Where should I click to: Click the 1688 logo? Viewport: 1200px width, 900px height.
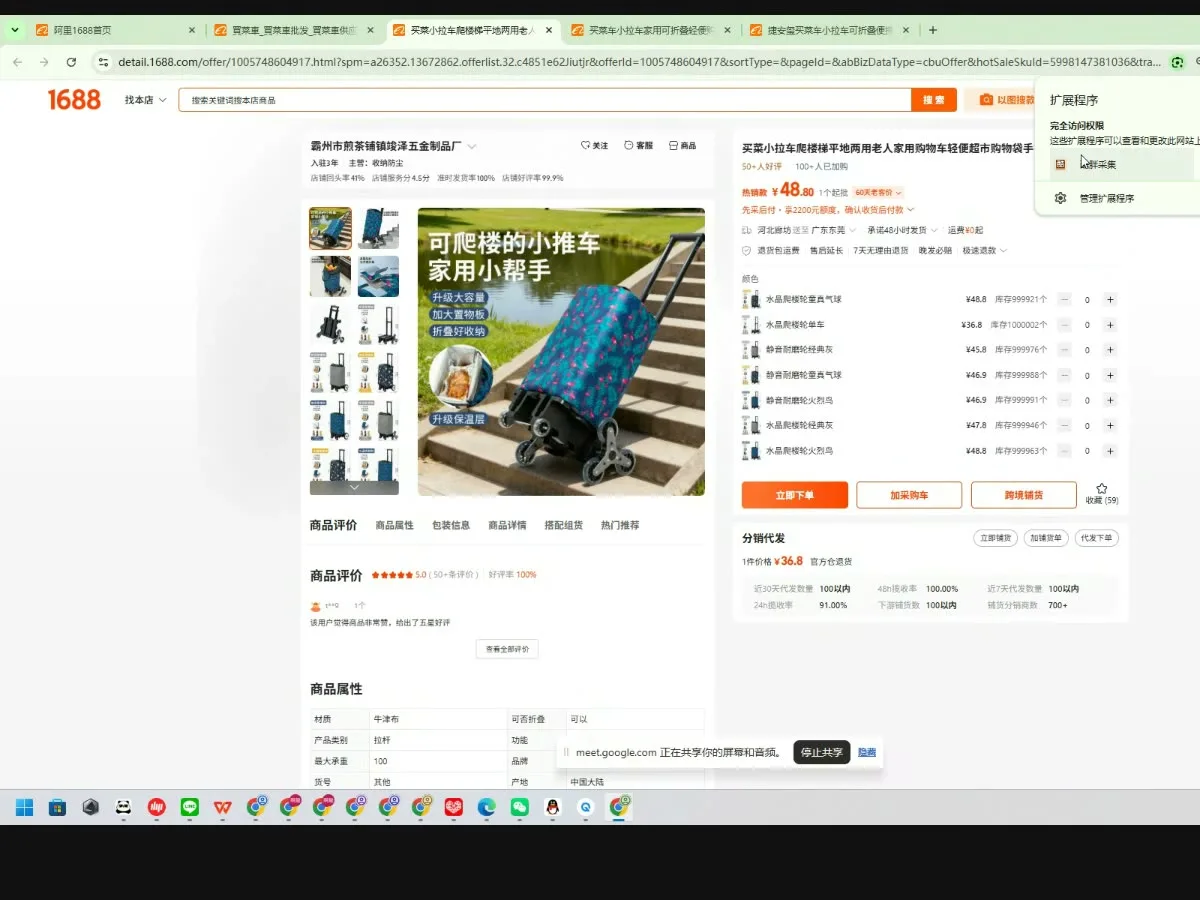tap(74, 99)
